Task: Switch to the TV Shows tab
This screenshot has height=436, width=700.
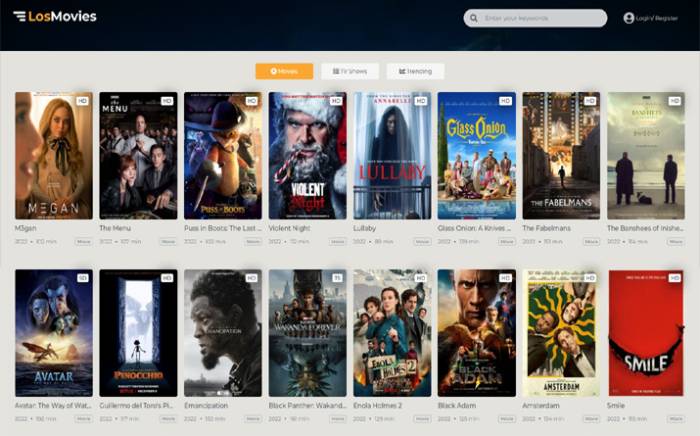Action: point(350,71)
